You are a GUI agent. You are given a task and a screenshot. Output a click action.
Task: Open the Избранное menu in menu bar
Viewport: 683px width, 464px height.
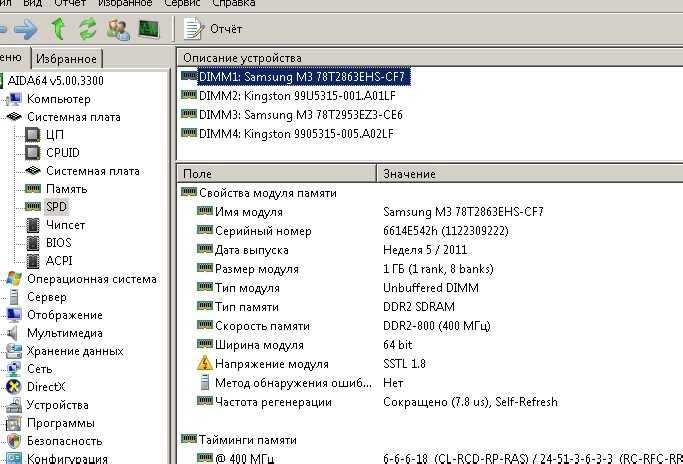tap(125, 3)
